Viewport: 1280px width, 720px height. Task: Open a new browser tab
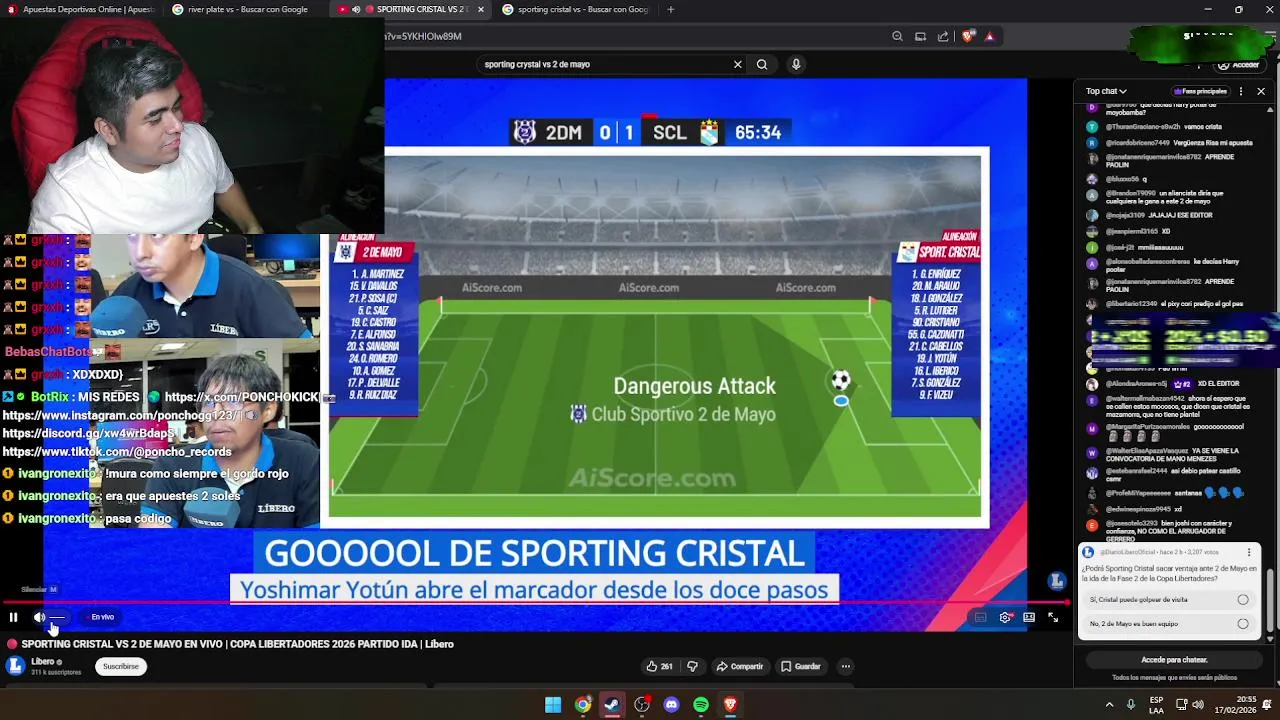click(x=670, y=9)
